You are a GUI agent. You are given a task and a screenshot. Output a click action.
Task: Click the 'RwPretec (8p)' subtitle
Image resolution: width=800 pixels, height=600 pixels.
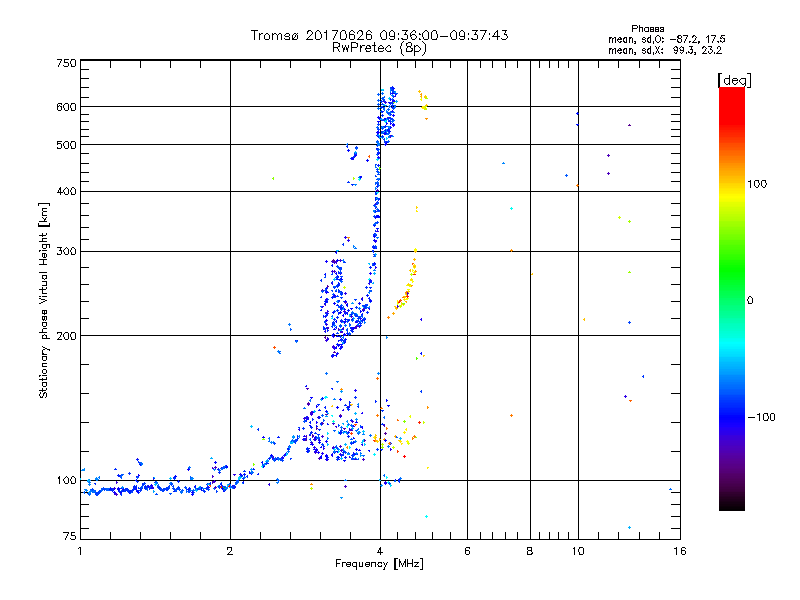pos(379,48)
